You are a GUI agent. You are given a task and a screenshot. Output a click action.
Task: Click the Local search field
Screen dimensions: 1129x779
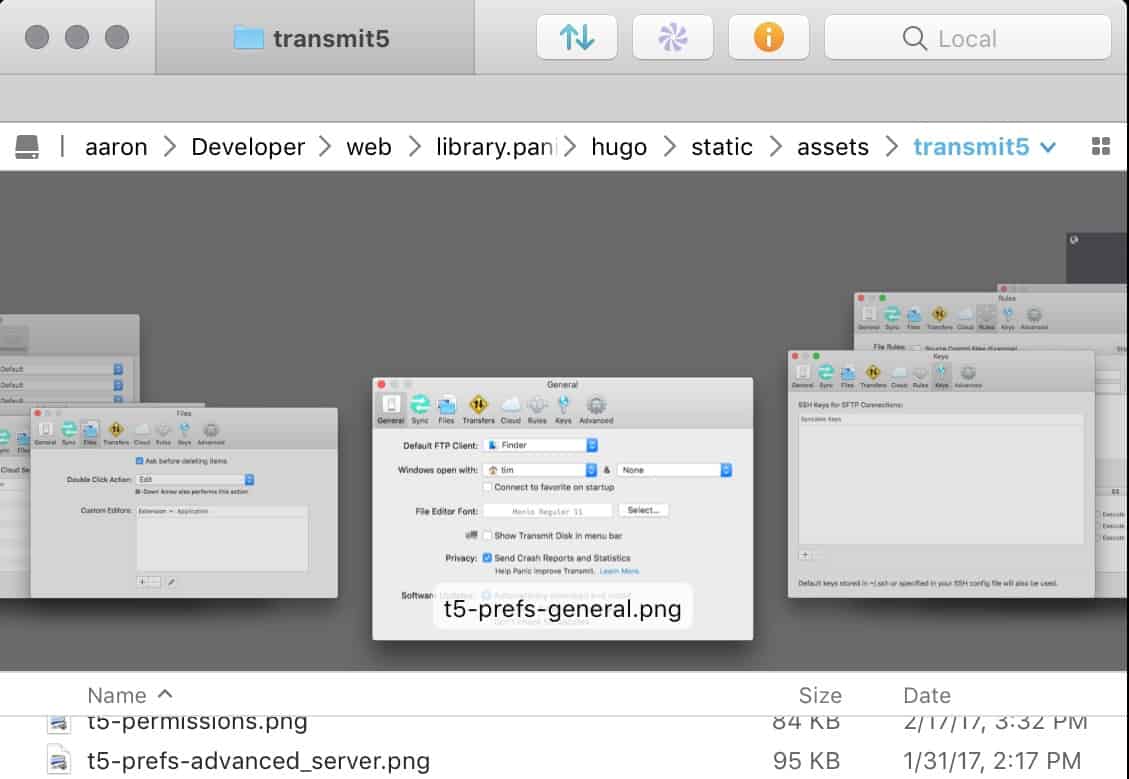click(x=967, y=37)
